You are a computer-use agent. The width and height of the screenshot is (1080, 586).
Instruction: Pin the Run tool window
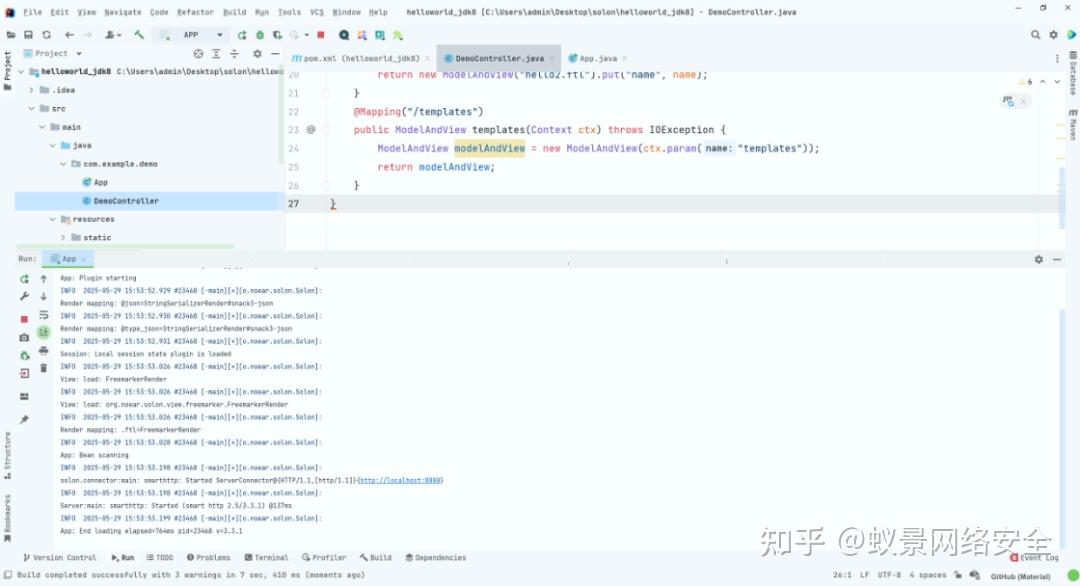23,419
